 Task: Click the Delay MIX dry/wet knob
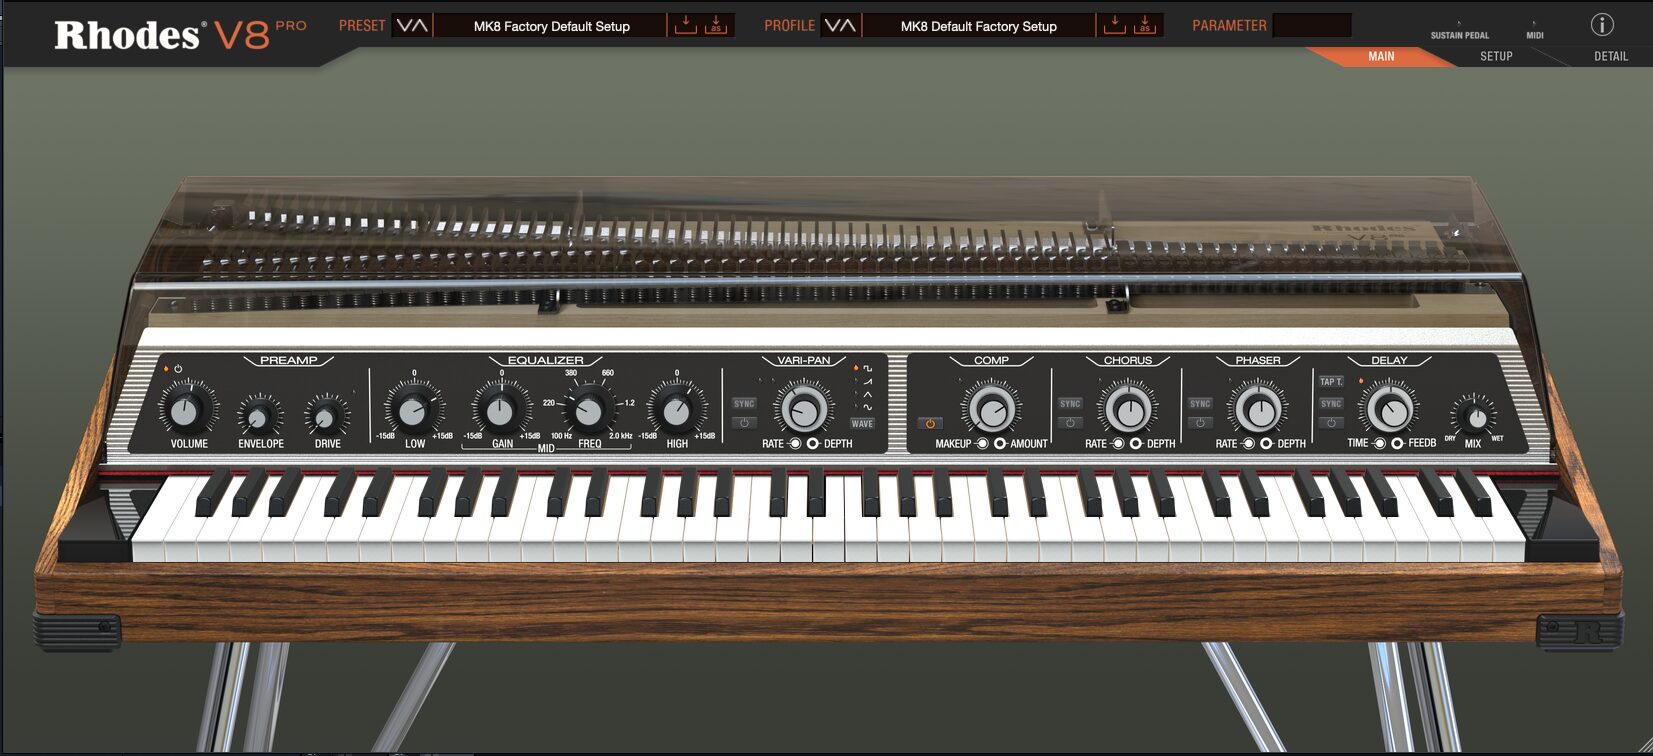[1475, 416]
